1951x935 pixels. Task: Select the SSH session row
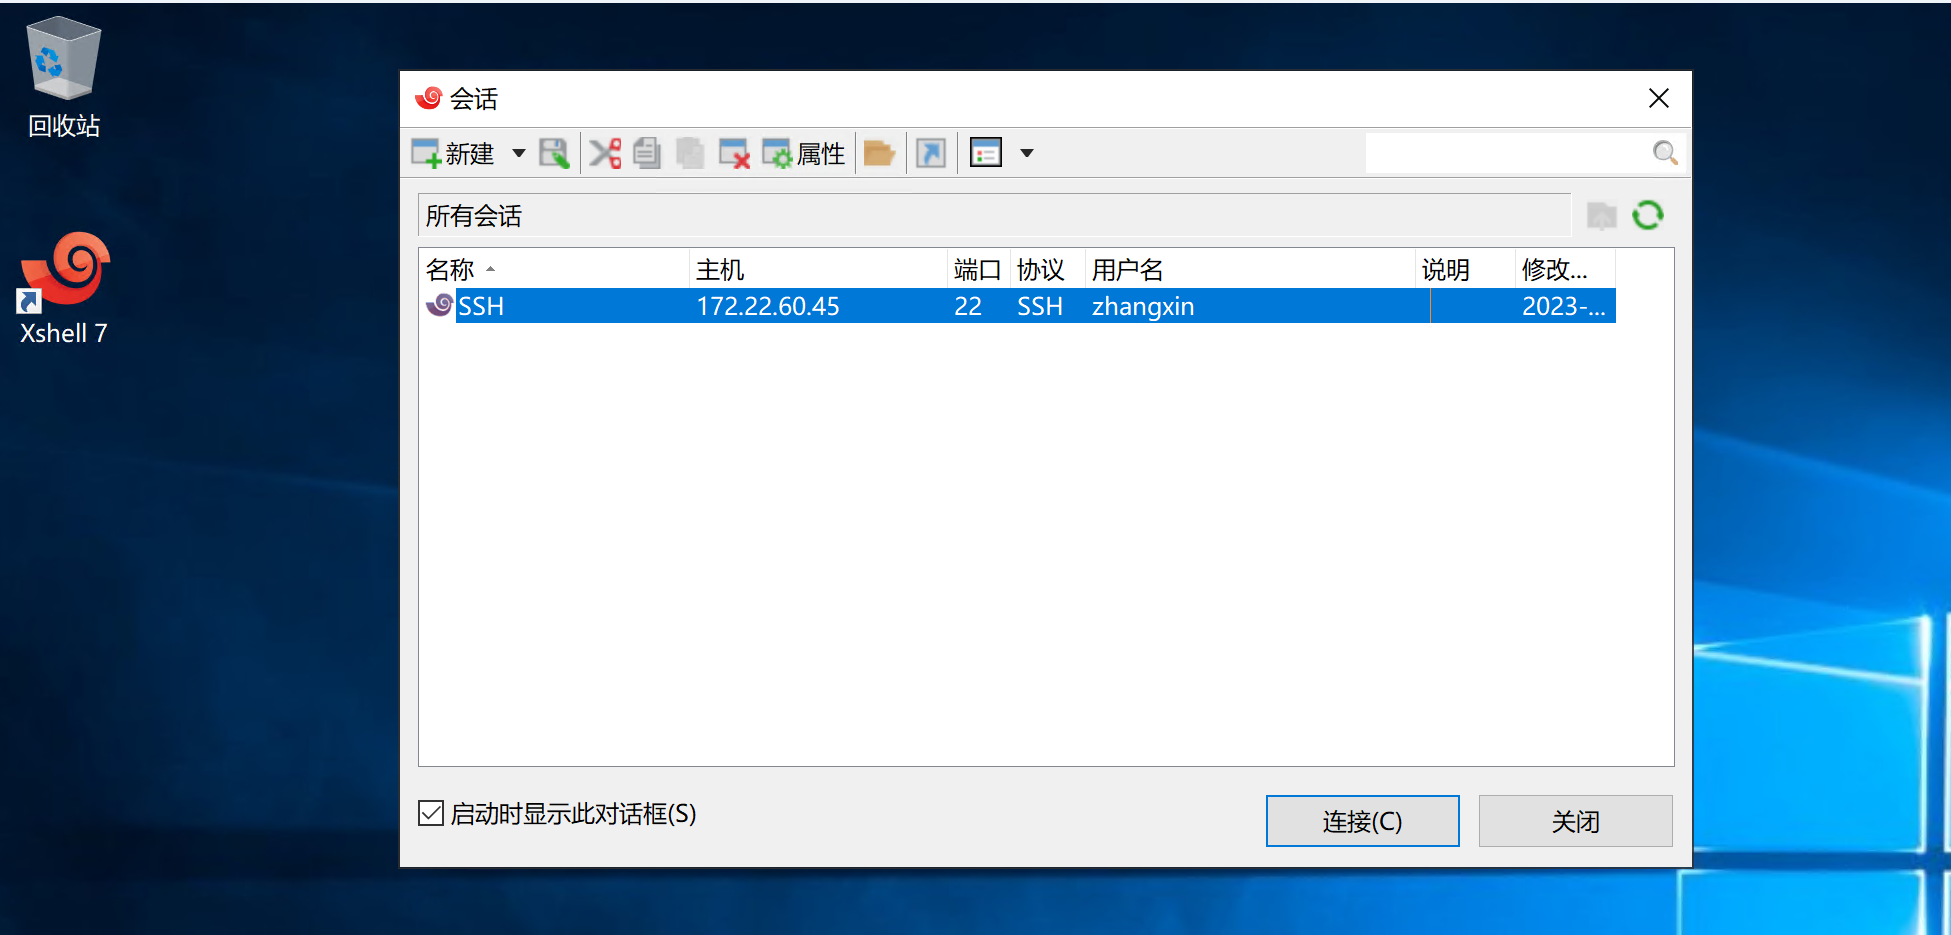pyautogui.click(x=800, y=306)
